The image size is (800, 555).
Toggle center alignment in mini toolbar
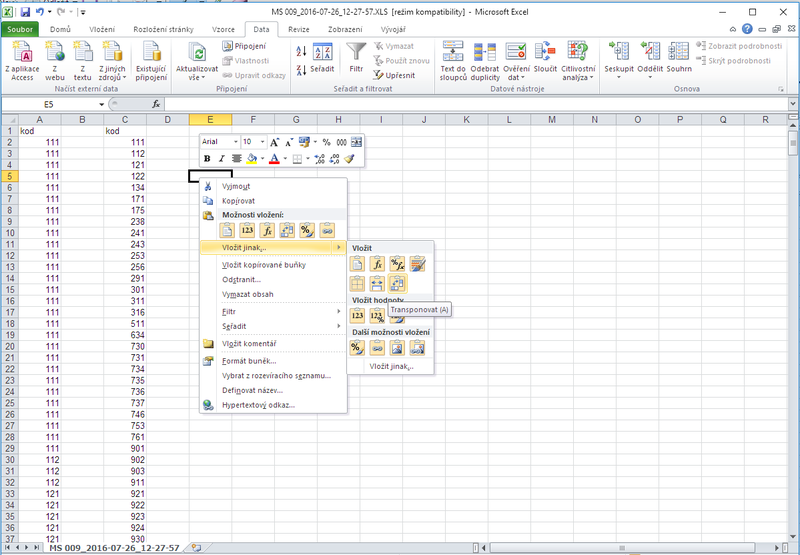pyautogui.click(x=236, y=159)
